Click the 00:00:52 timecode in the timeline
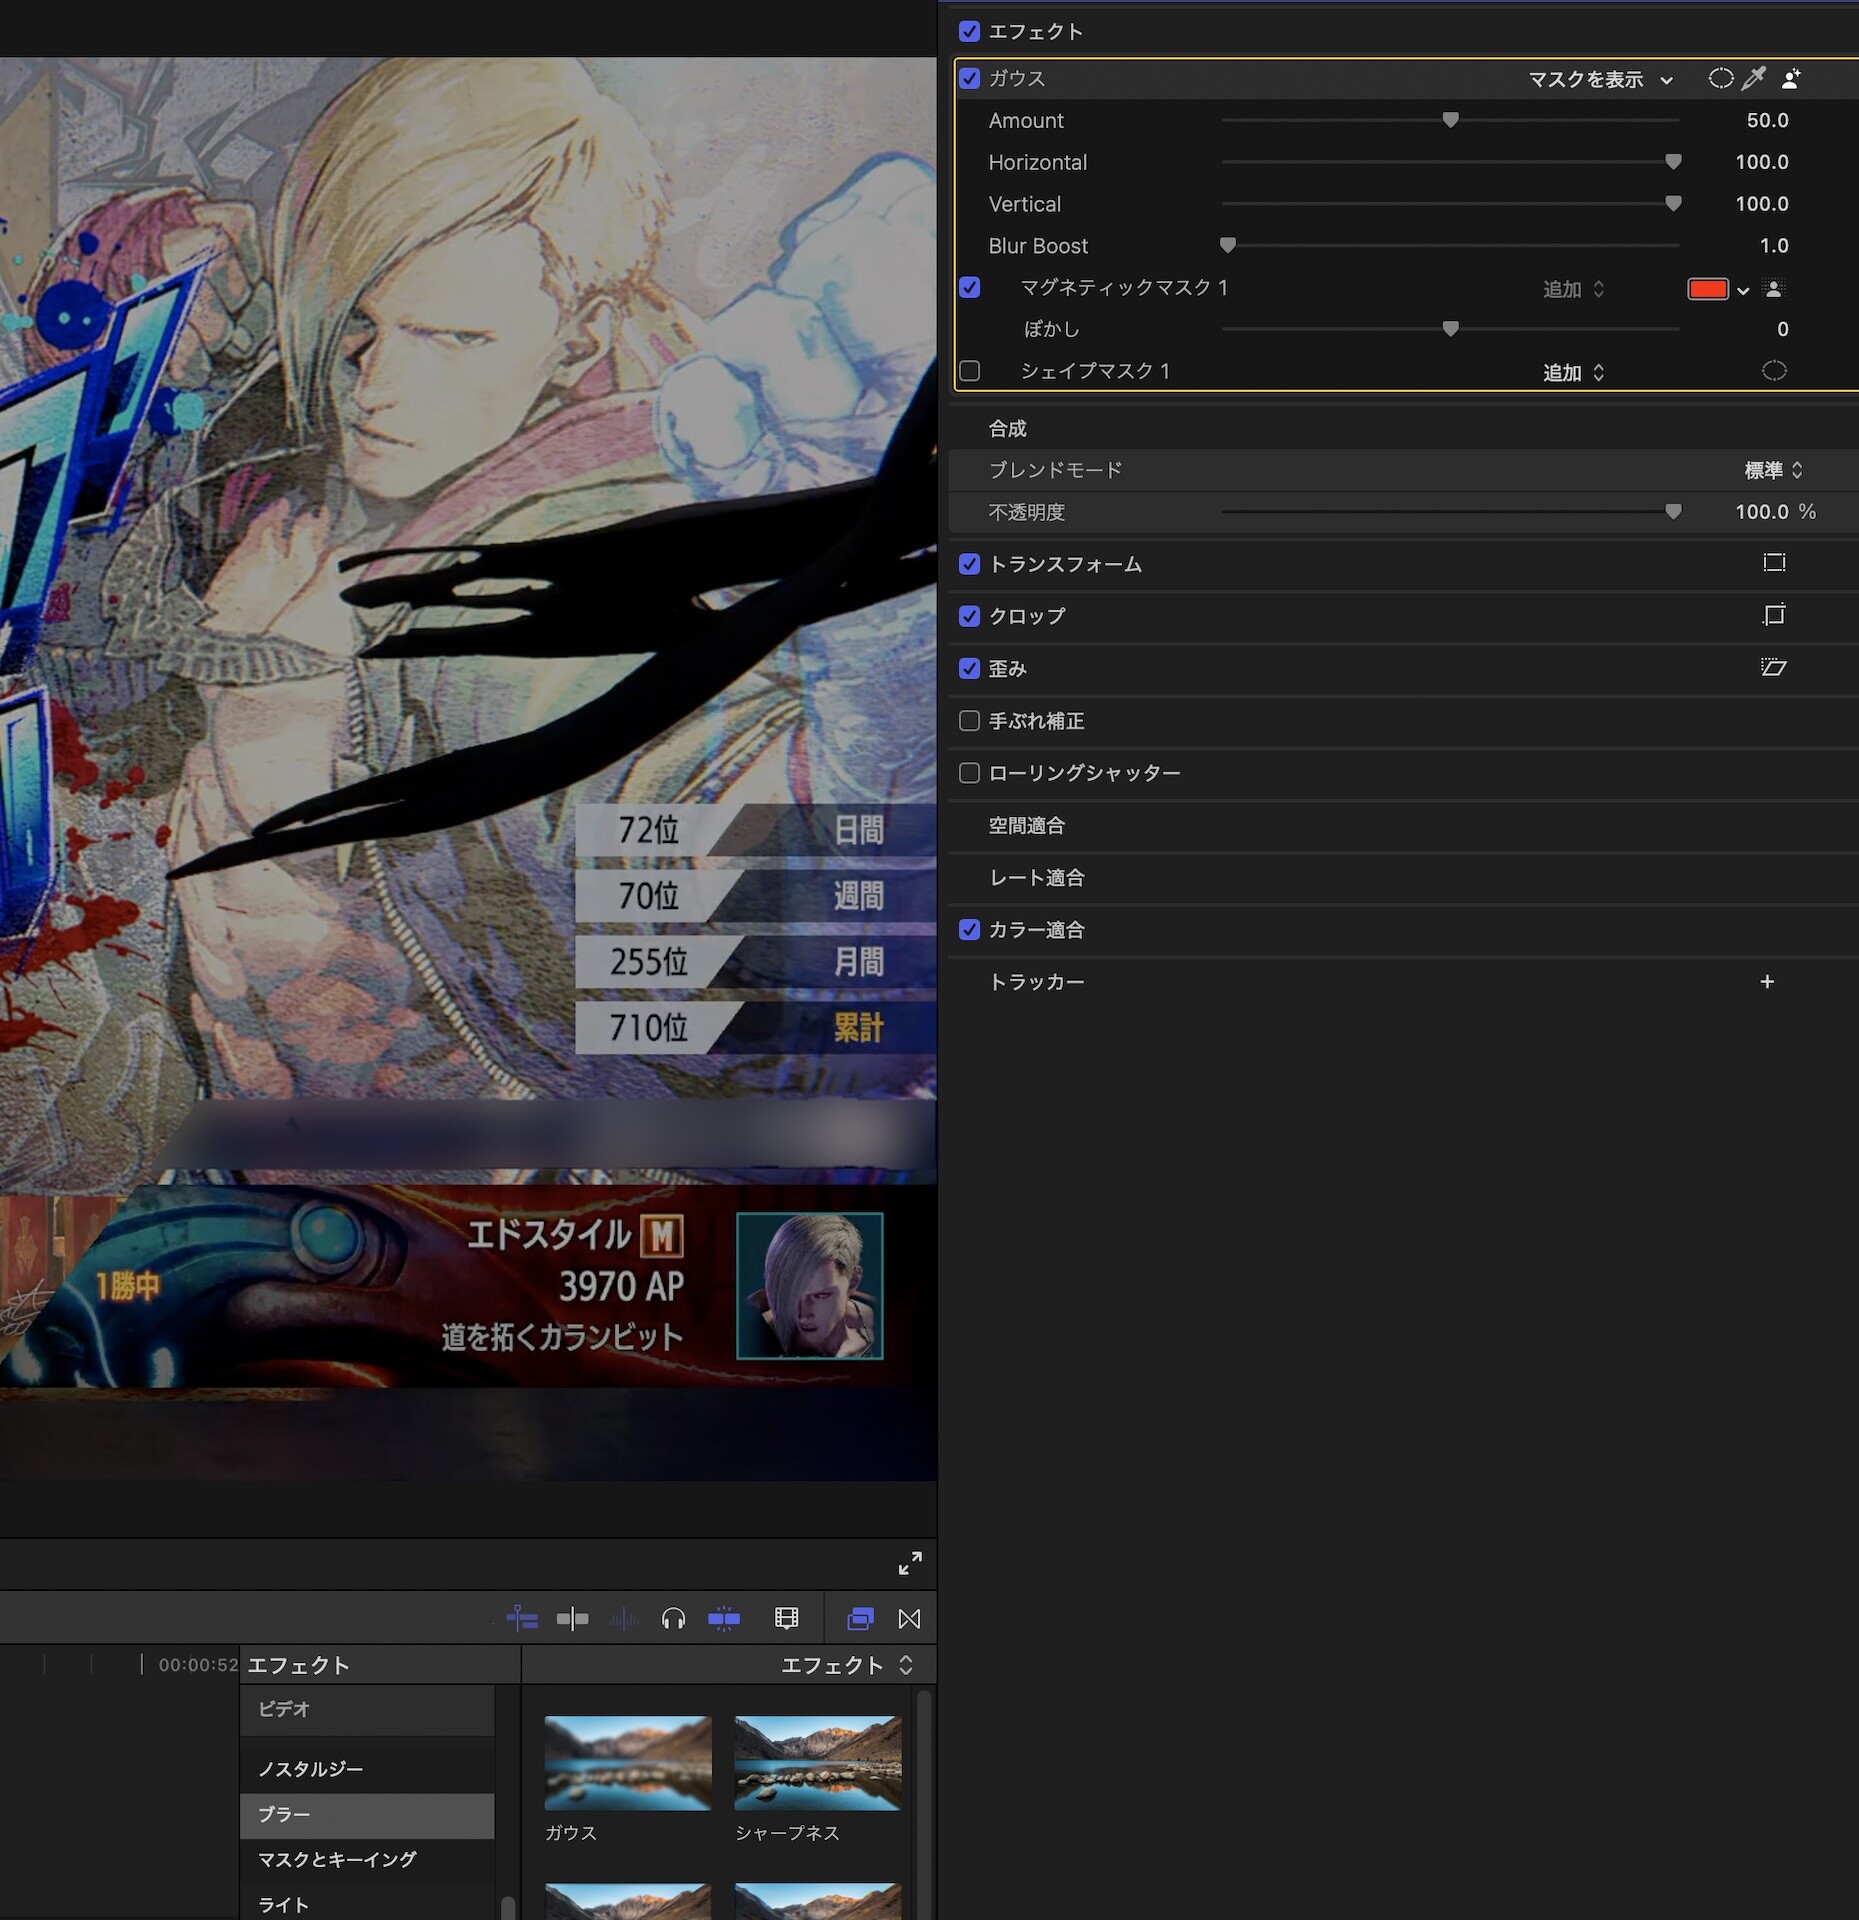Image resolution: width=1859 pixels, height=1920 pixels. point(198,1665)
